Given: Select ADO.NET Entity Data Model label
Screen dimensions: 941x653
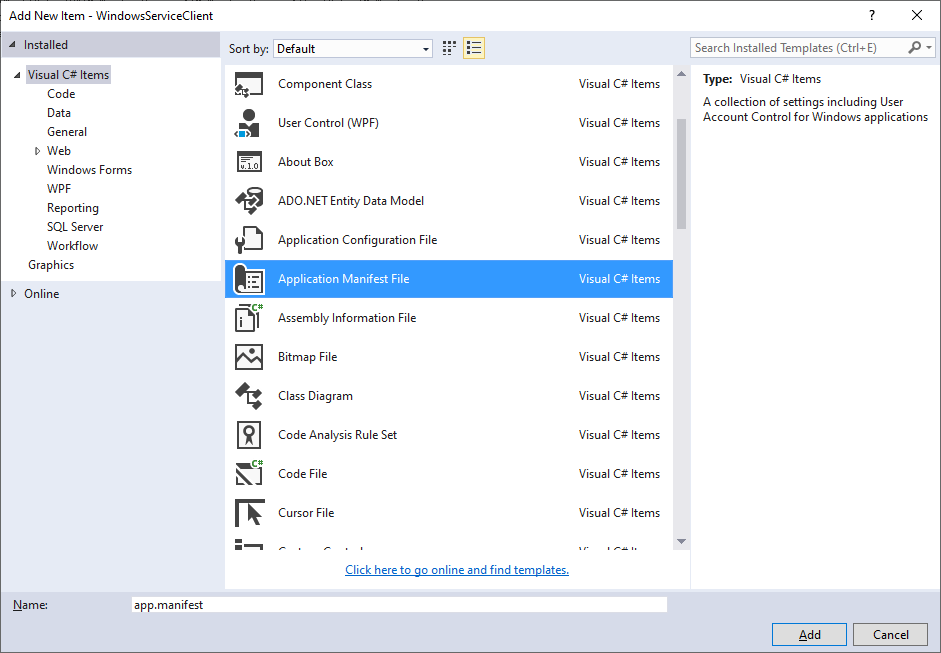Looking at the screenshot, I should click(351, 201).
